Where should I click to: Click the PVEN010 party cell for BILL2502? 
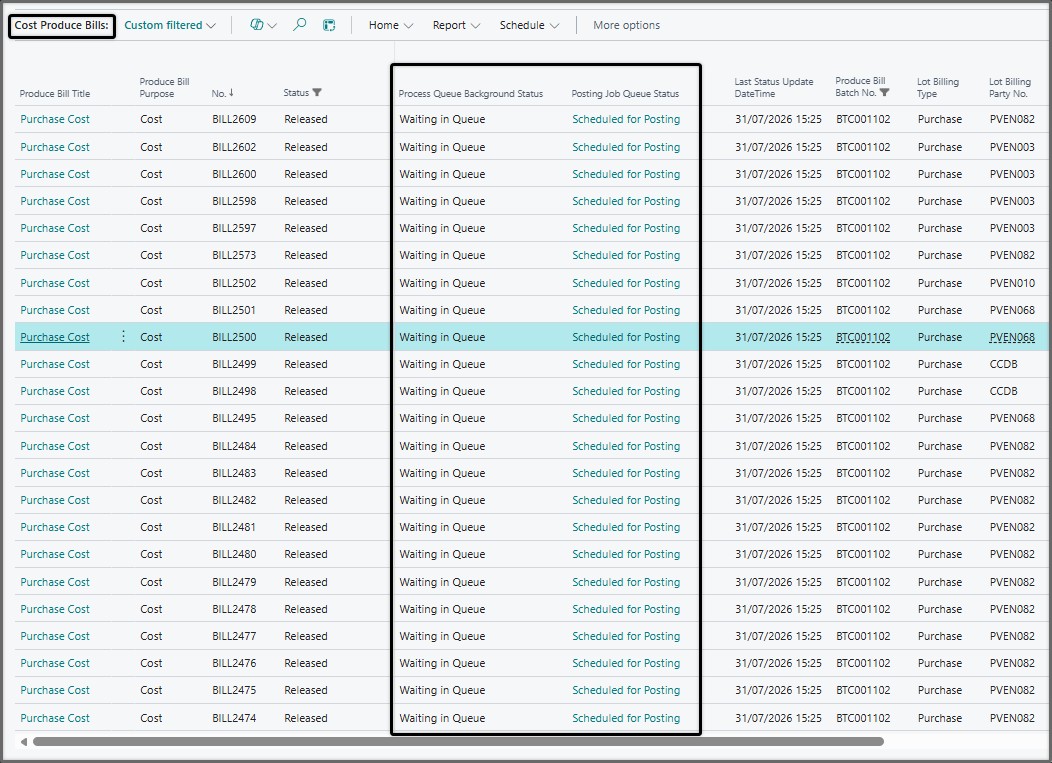(1012, 283)
